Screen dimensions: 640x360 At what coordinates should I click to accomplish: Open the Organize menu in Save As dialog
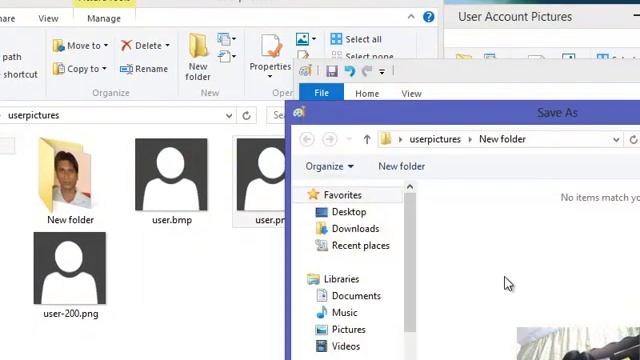(329, 166)
